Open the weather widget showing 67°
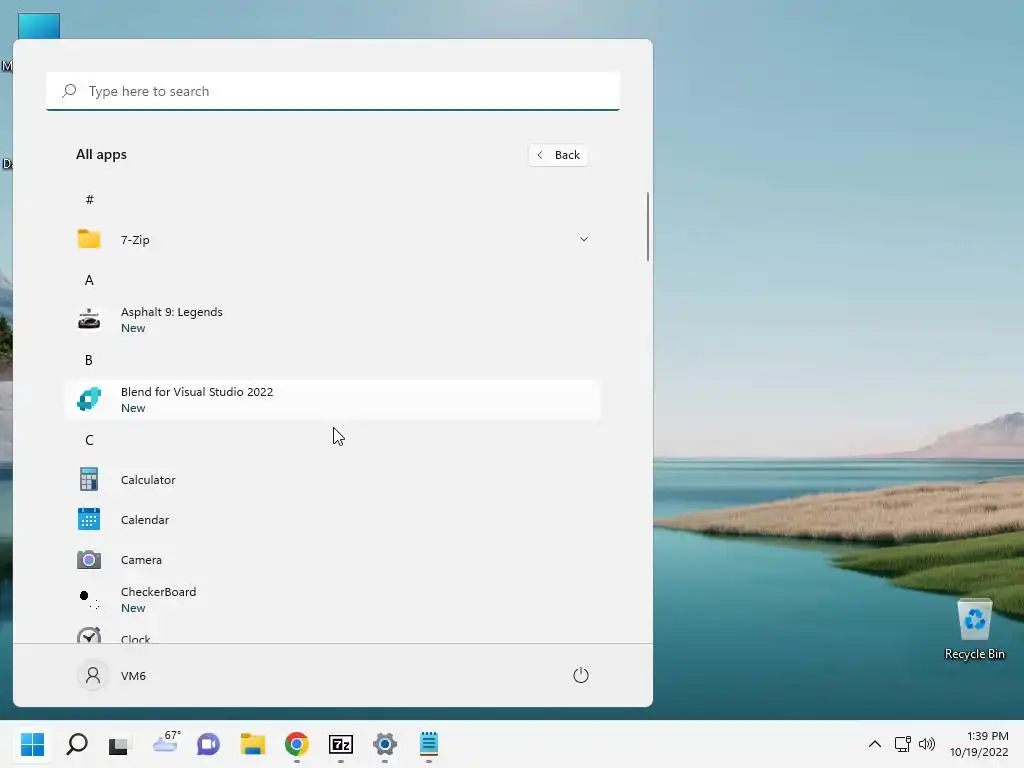Viewport: 1024px width, 768px height. [x=166, y=743]
